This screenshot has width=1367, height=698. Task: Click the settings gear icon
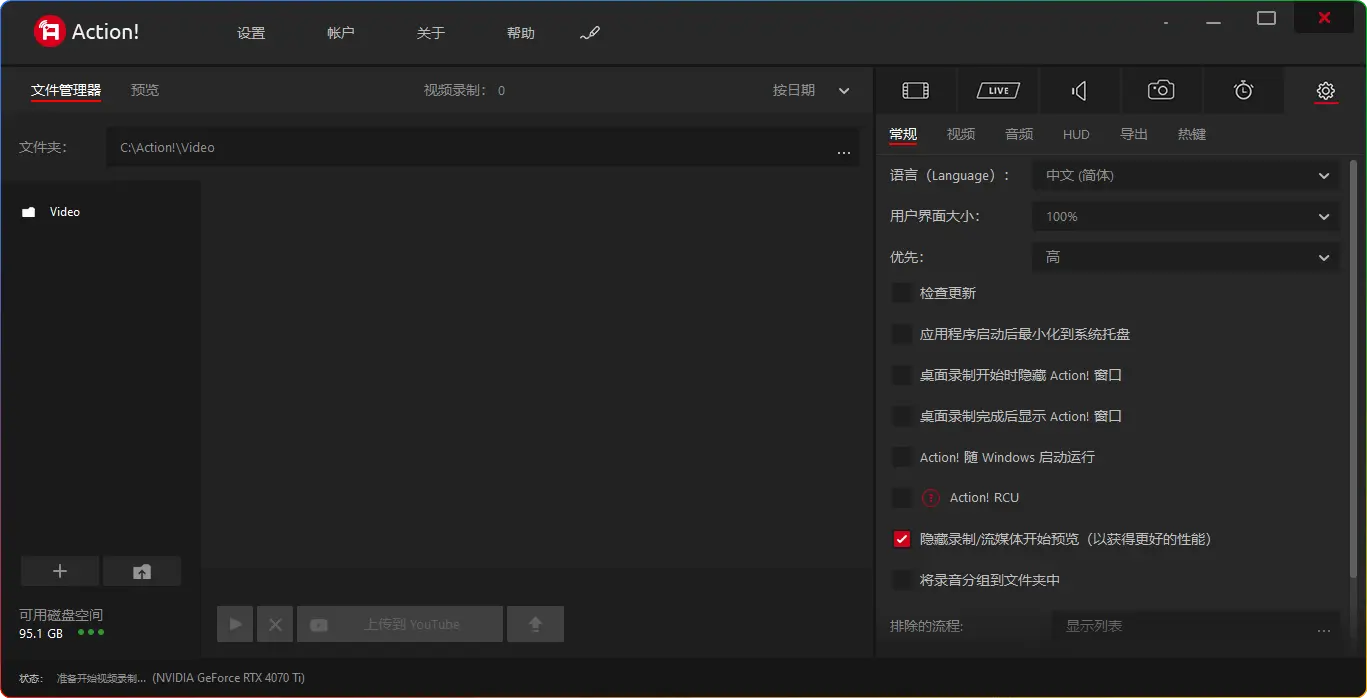click(1325, 91)
